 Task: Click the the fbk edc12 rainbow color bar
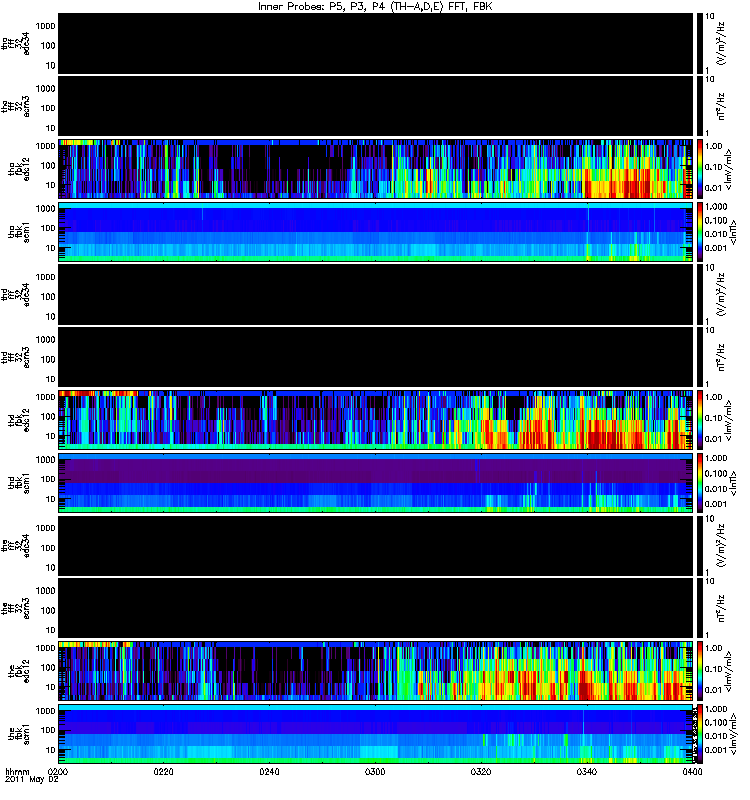click(x=700, y=671)
